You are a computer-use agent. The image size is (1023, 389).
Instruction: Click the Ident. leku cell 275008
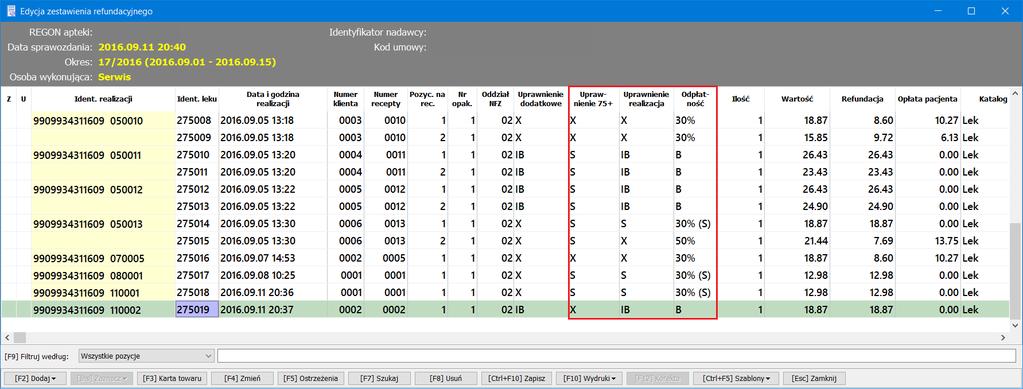pos(196,121)
